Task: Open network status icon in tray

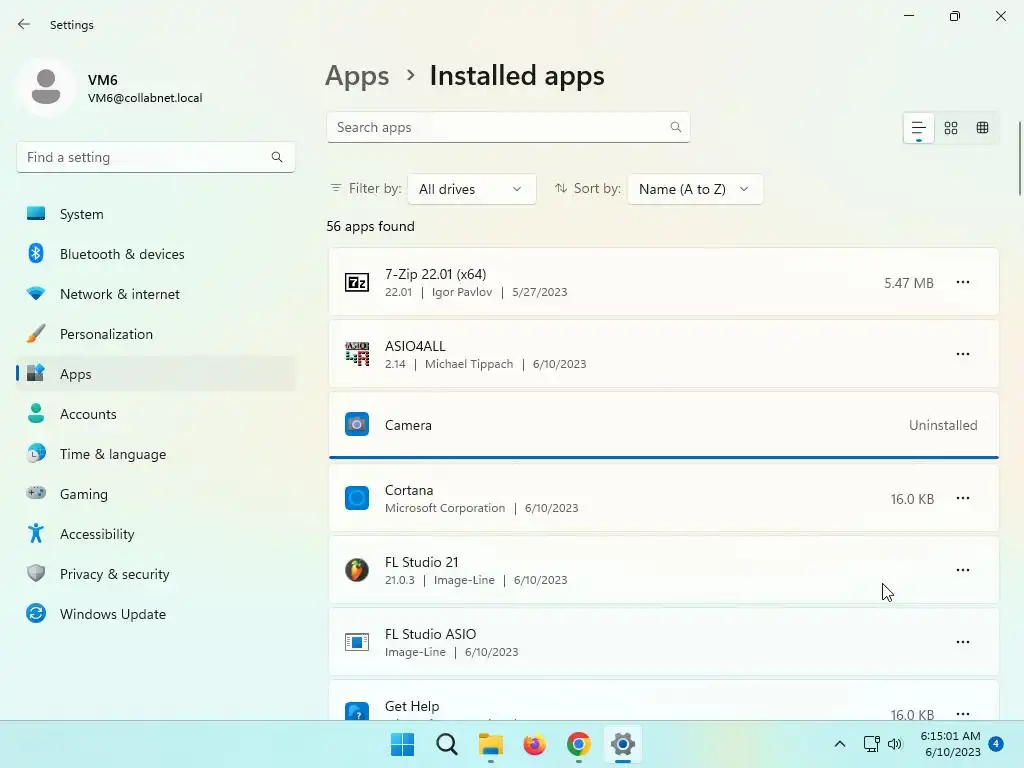Action: click(871, 744)
